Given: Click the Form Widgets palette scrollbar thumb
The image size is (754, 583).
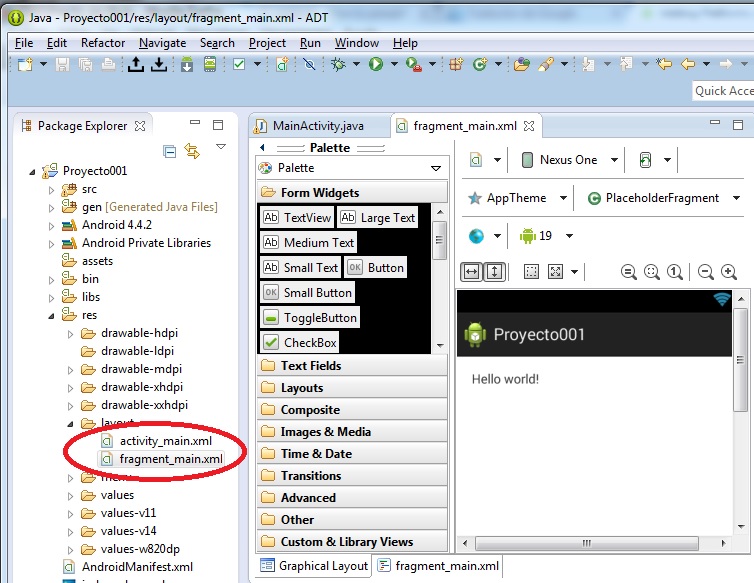Looking at the screenshot, I should (439, 240).
